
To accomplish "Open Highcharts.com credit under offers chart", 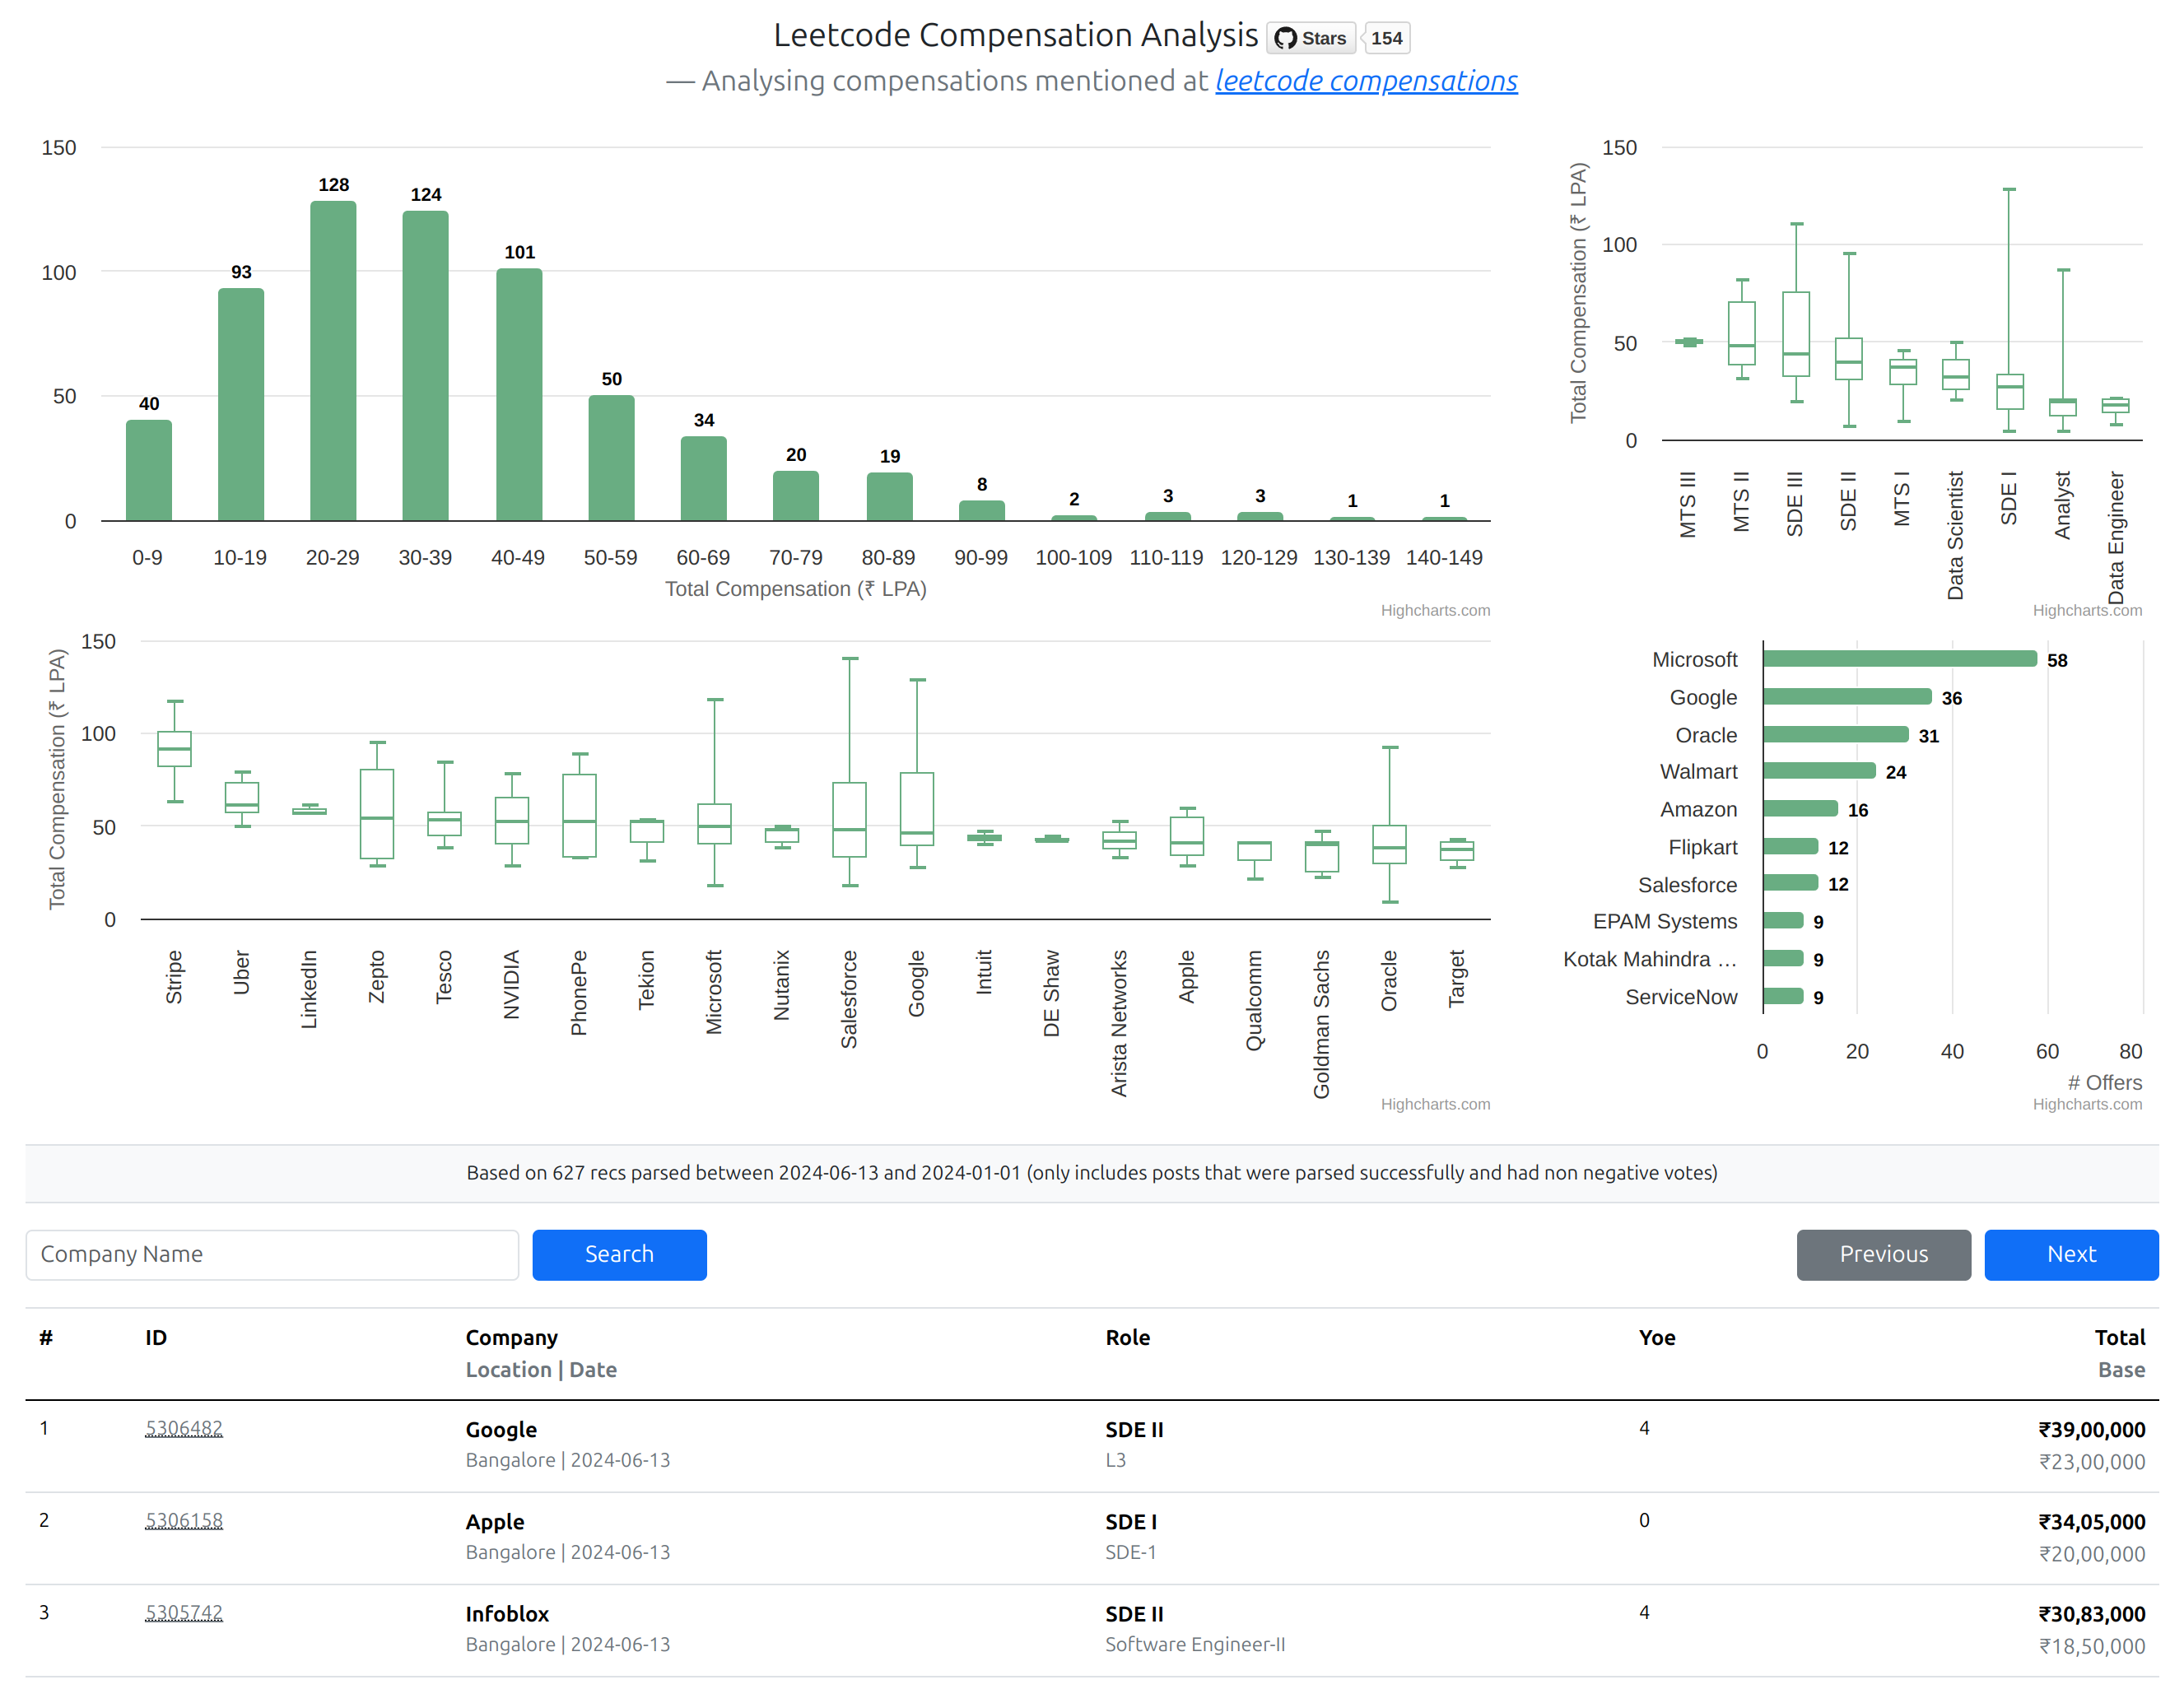I will [2087, 1104].
